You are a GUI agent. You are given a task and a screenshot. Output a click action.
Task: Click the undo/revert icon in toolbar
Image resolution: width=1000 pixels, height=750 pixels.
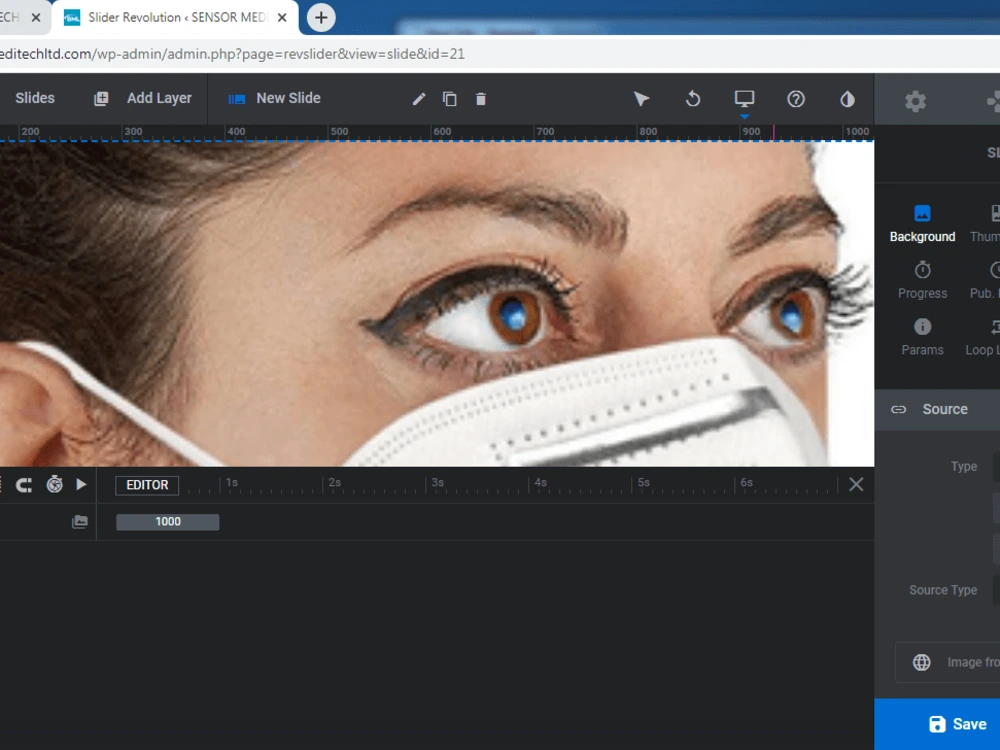pos(693,99)
